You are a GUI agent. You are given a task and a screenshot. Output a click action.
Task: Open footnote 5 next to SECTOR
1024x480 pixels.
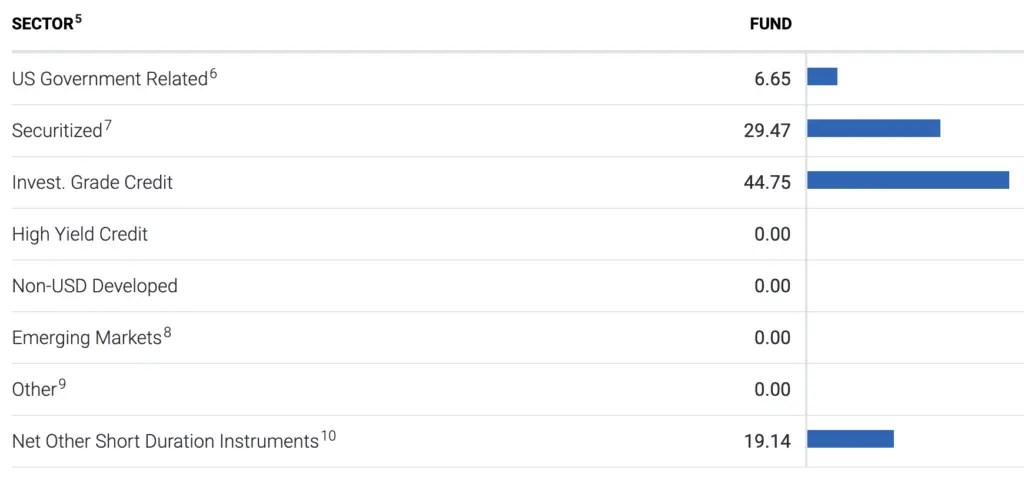[x=78, y=19]
